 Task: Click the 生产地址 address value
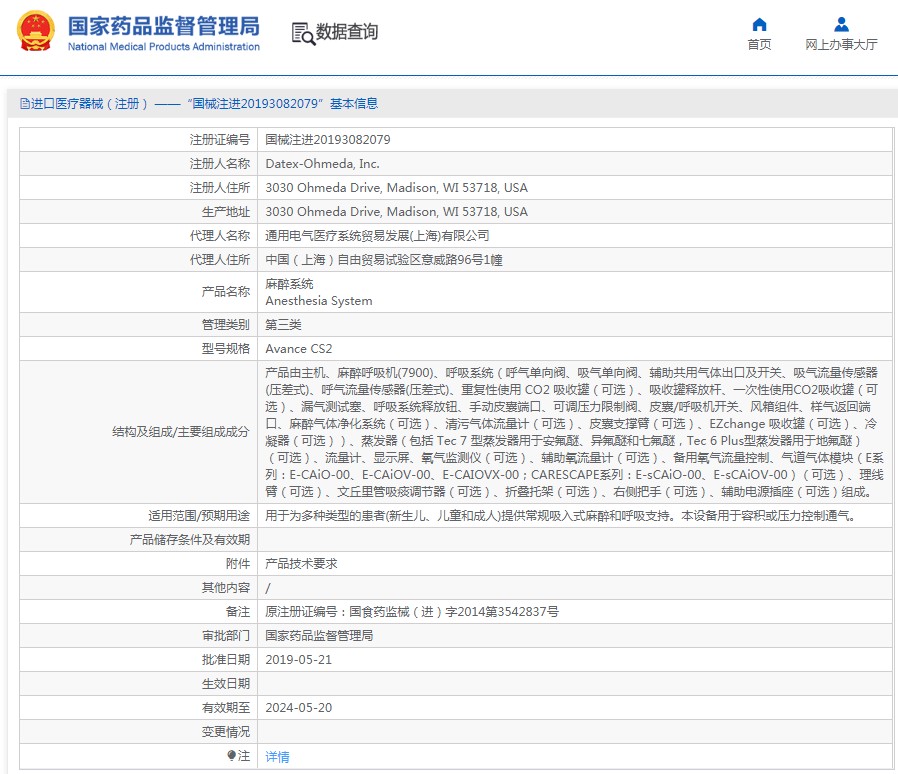tap(396, 212)
